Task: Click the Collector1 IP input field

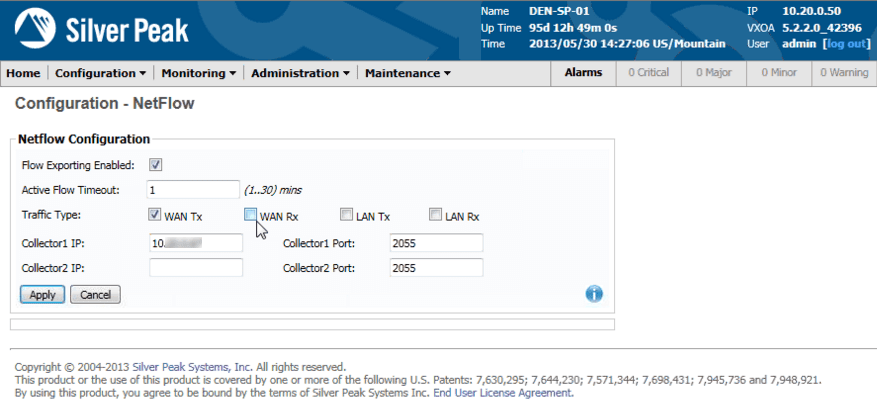Action: (x=196, y=243)
